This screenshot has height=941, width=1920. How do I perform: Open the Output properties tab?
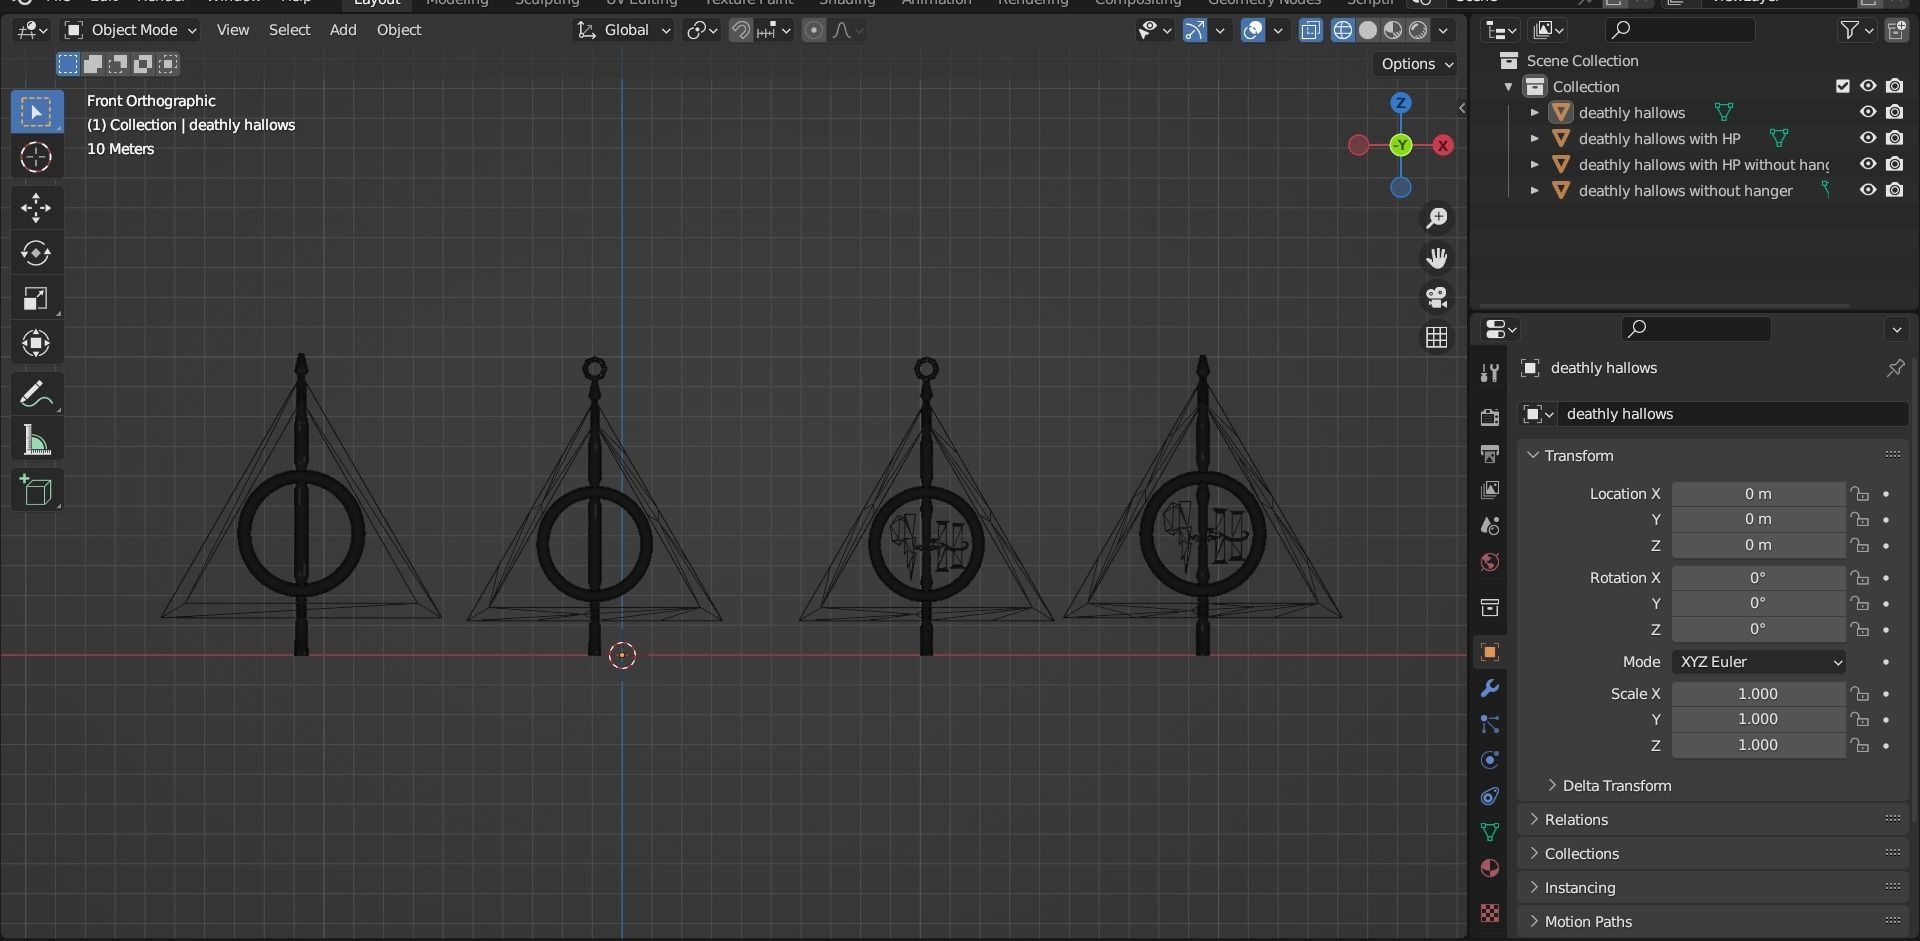tap(1490, 454)
